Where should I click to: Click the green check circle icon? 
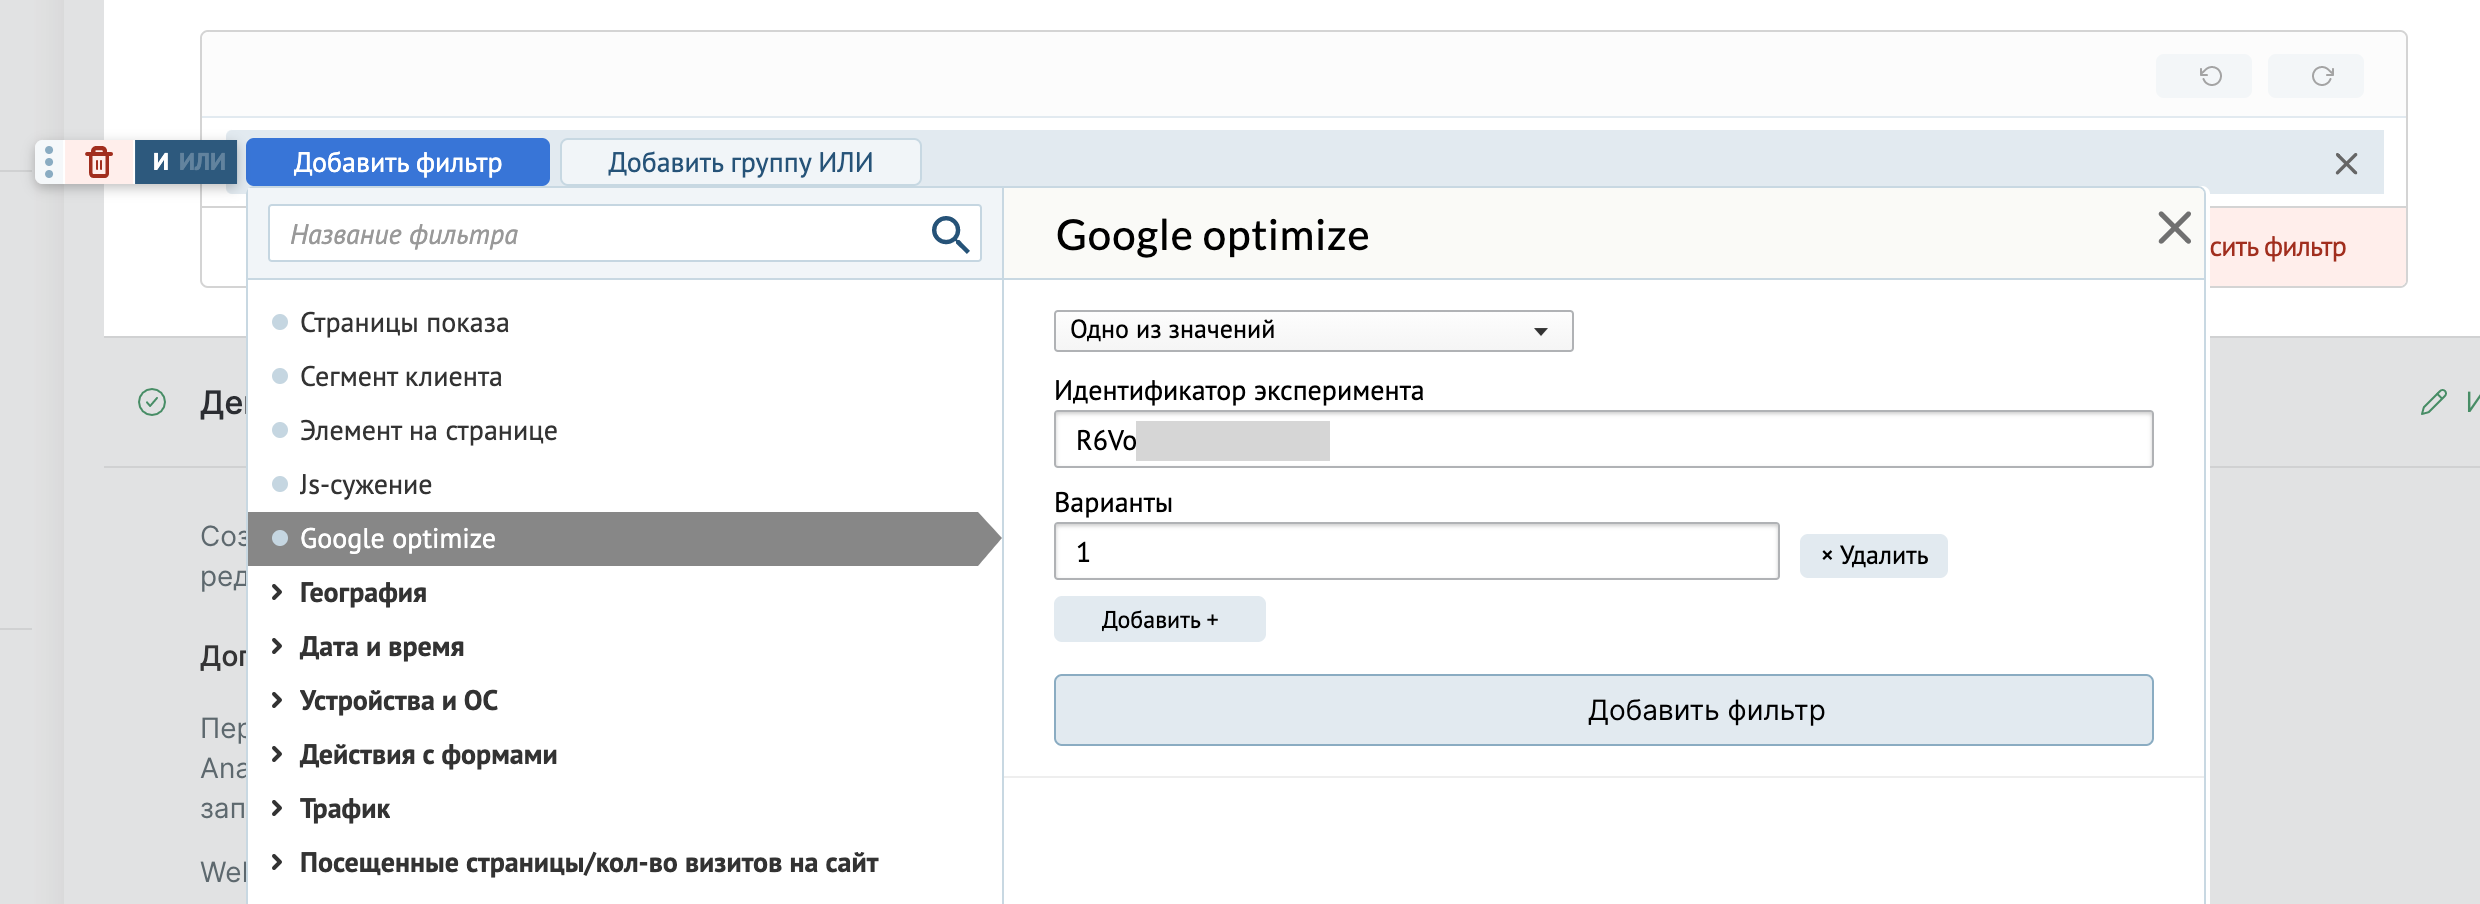click(x=152, y=402)
